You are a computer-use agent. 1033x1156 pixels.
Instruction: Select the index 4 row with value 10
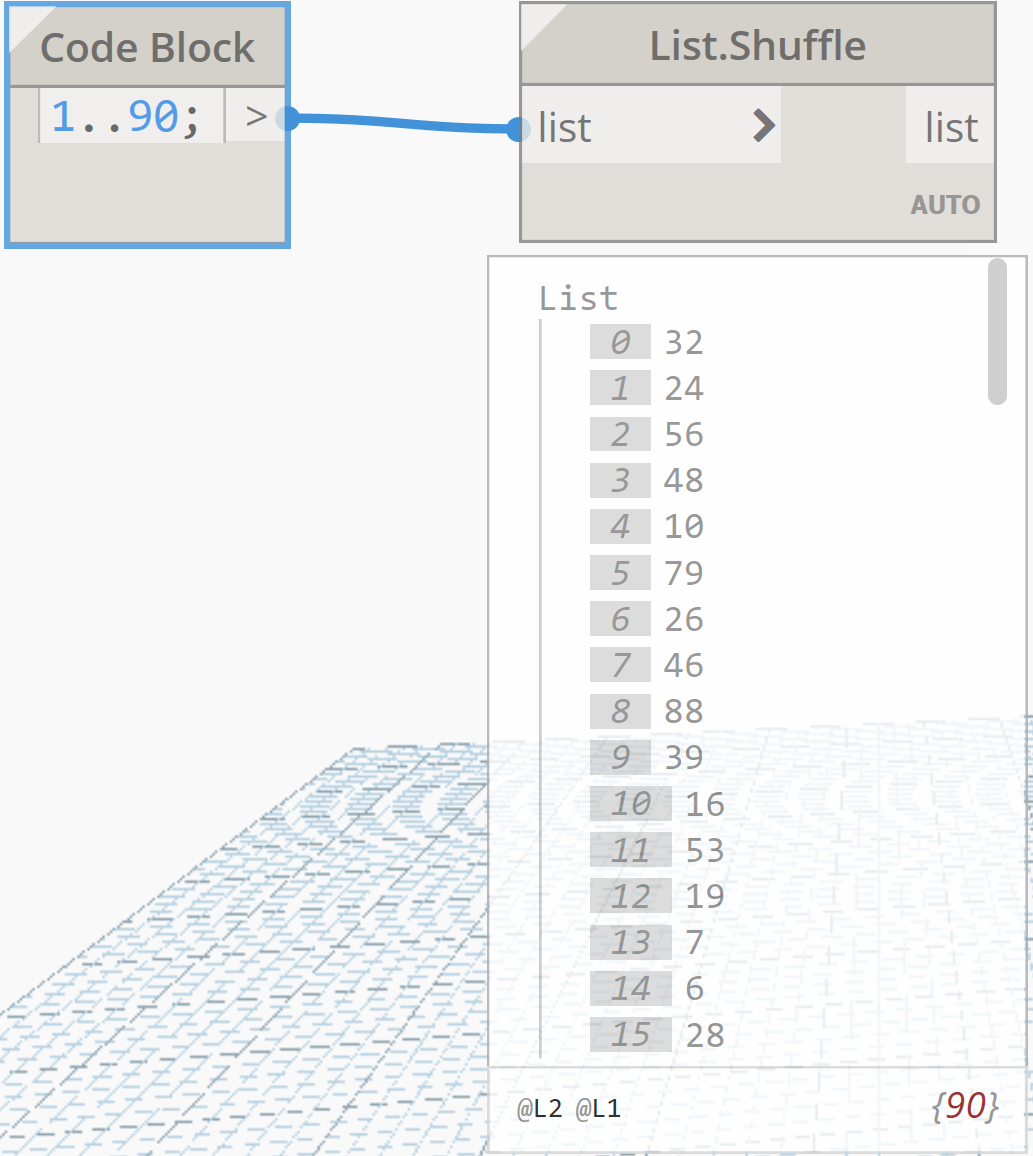coord(647,526)
